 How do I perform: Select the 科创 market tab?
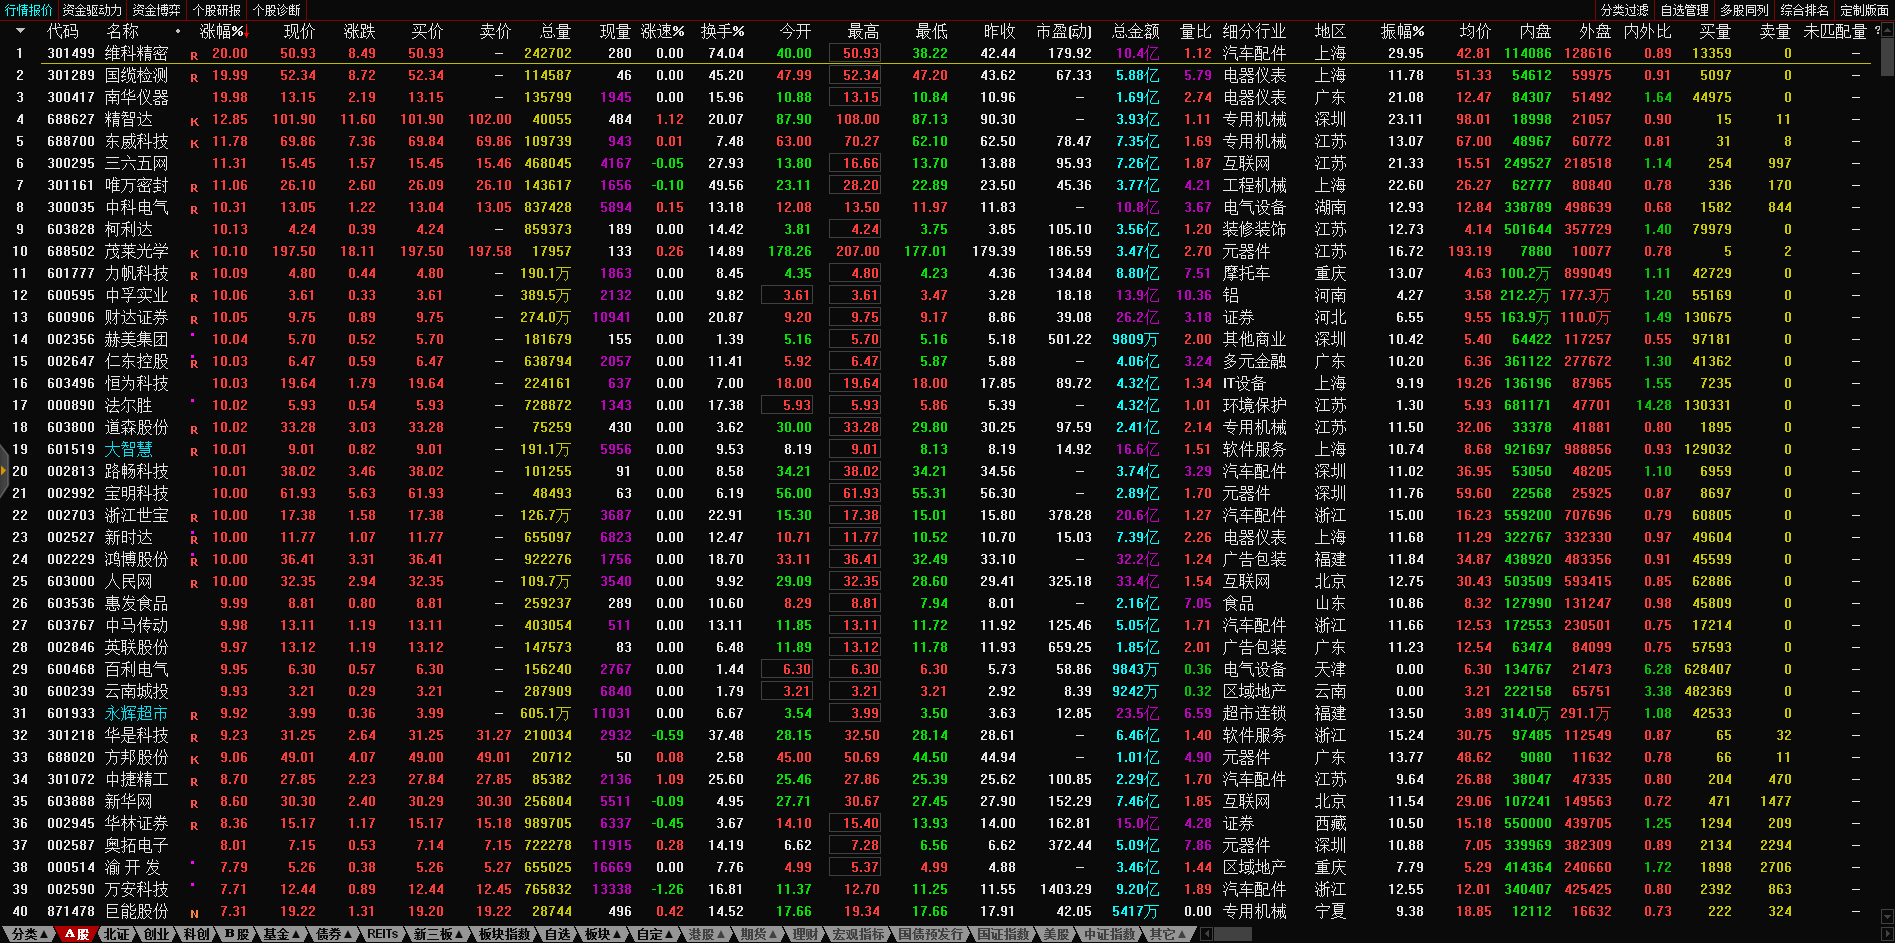196,934
